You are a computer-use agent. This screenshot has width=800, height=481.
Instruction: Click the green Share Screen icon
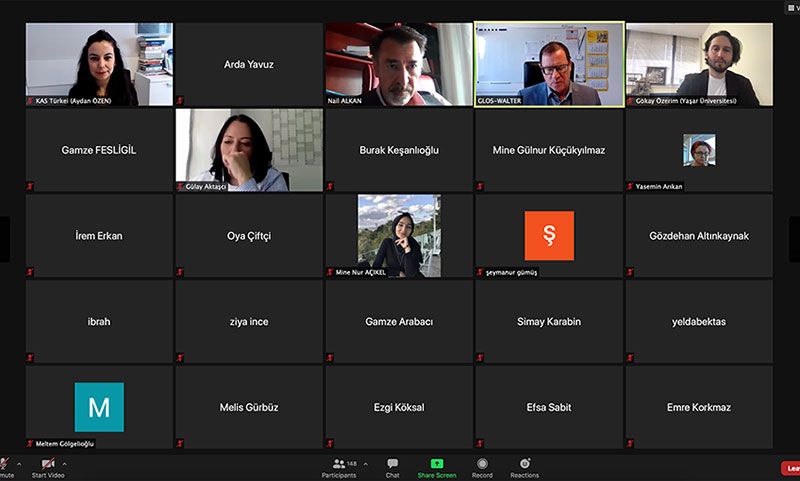pos(437,464)
